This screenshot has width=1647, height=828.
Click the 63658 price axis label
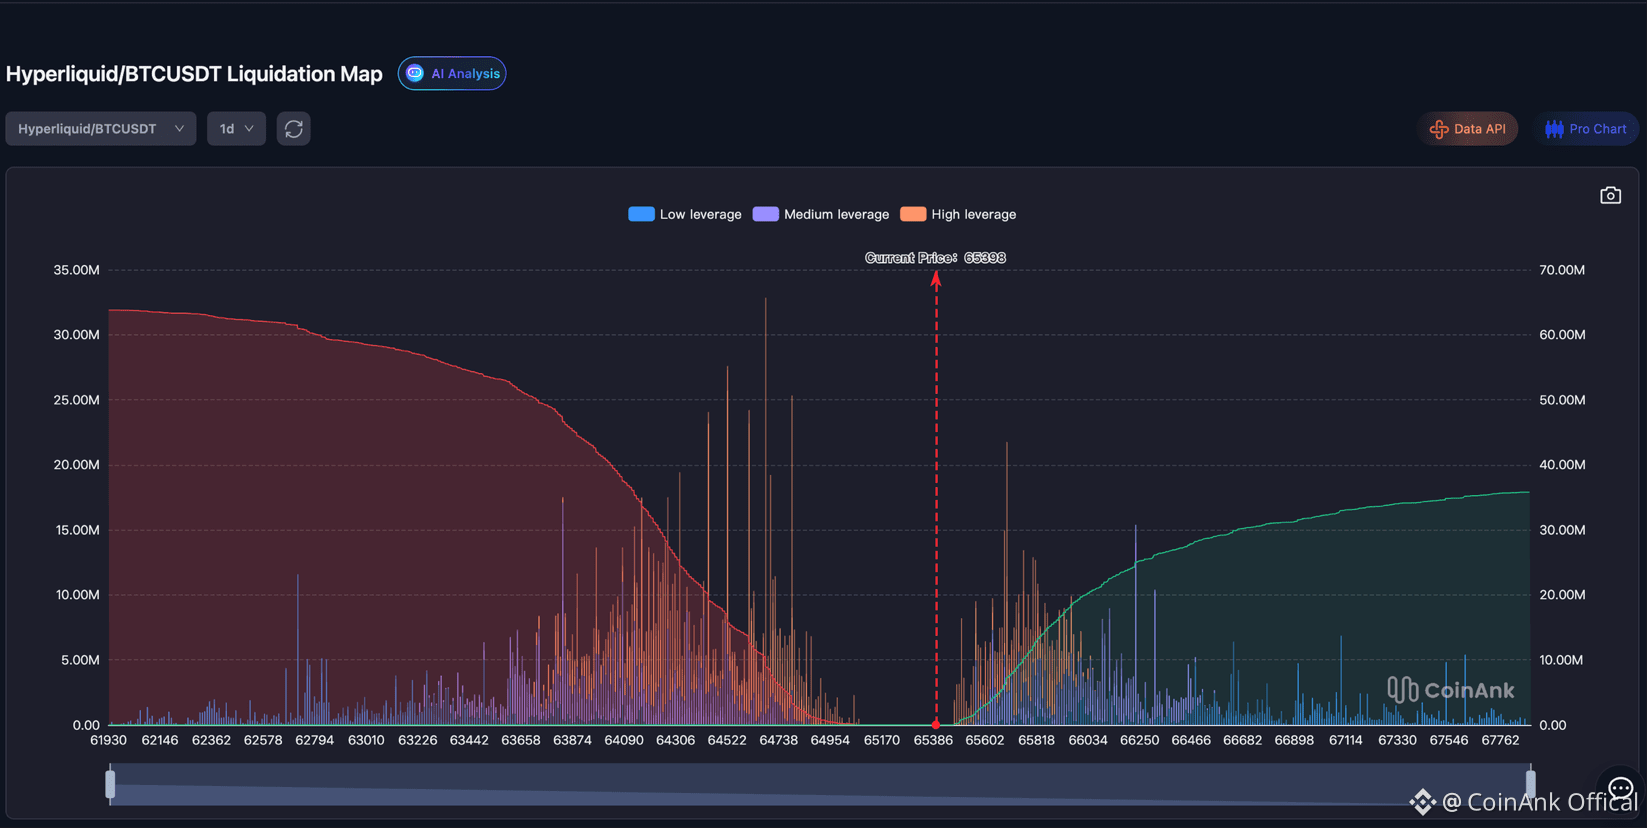coord(520,740)
